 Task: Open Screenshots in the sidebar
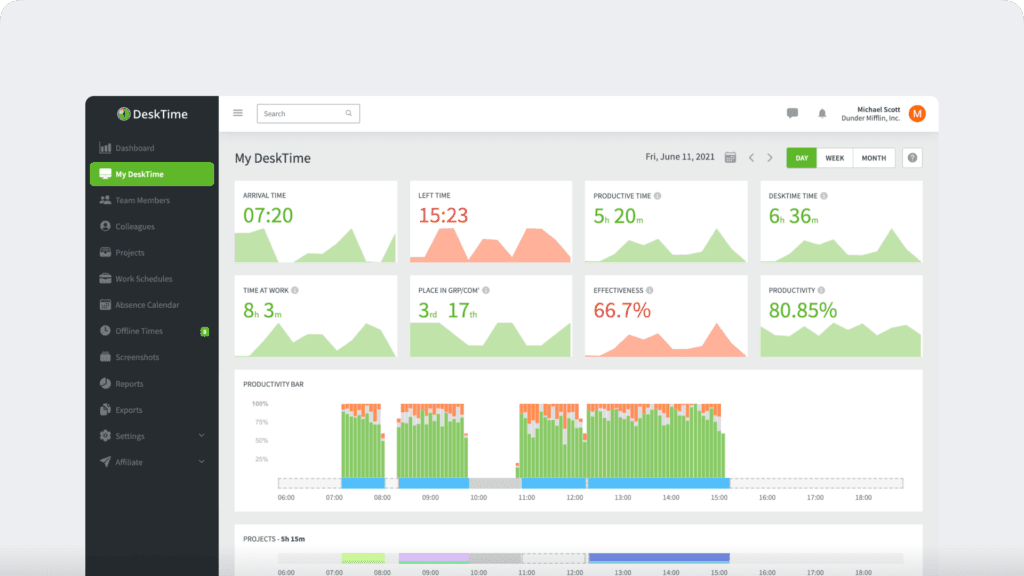tap(137, 357)
